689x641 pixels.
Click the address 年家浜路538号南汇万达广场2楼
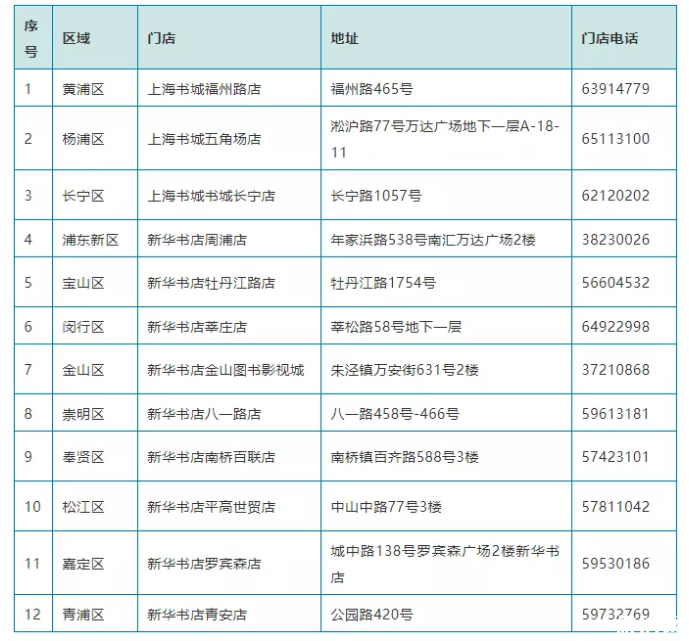(433, 239)
